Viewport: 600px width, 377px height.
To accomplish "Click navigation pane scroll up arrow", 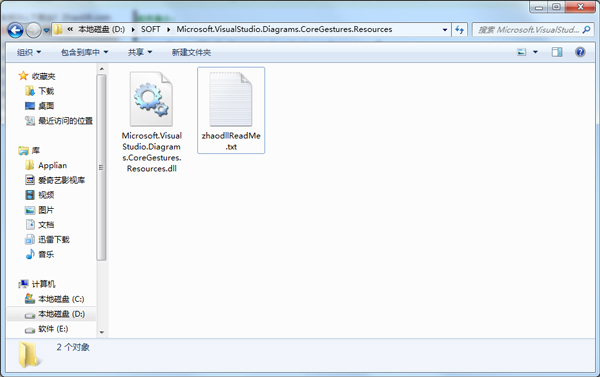I will pos(101,69).
